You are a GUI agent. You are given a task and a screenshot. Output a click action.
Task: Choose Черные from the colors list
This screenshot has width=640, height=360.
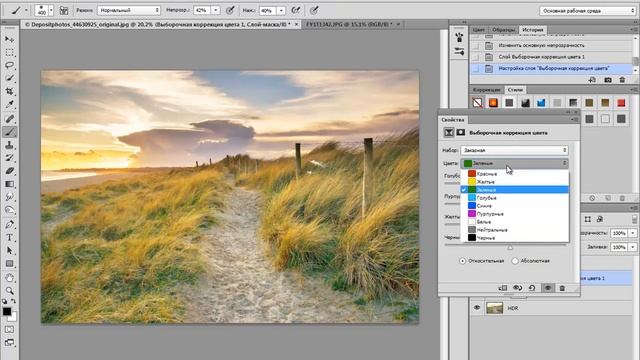pos(514,238)
